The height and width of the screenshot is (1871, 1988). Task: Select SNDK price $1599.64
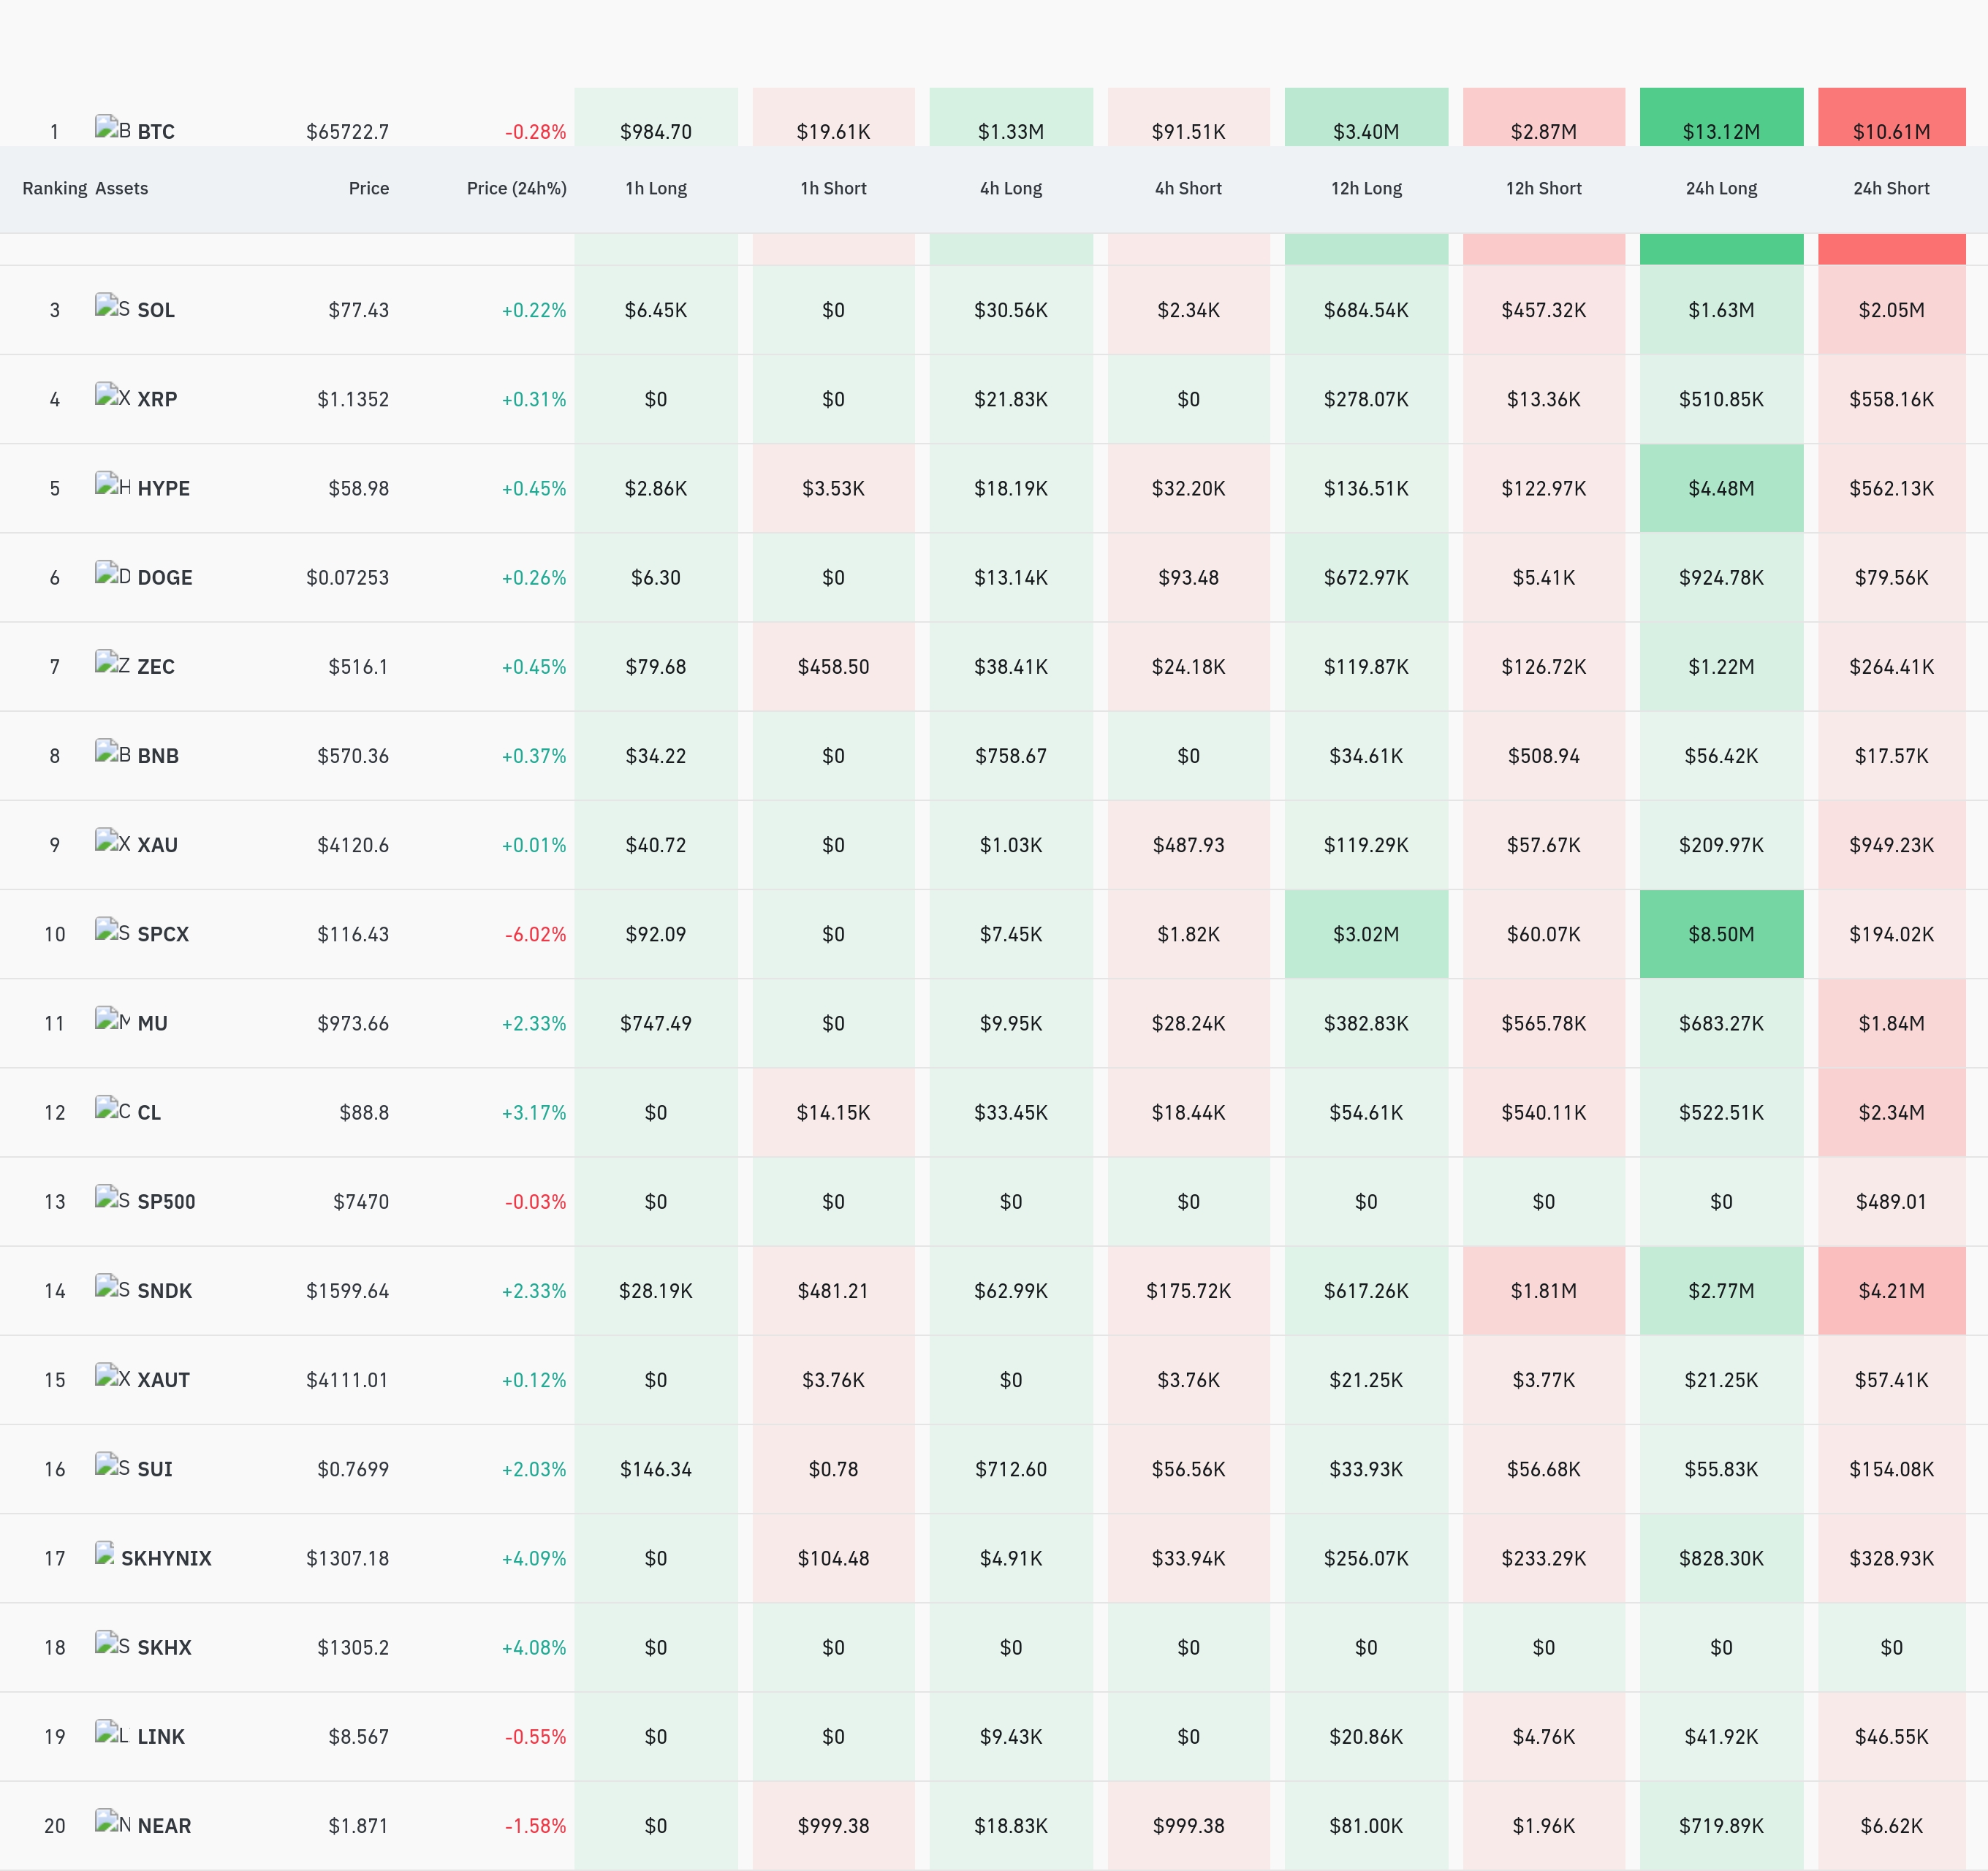pyautogui.click(x=348, y=1290)
